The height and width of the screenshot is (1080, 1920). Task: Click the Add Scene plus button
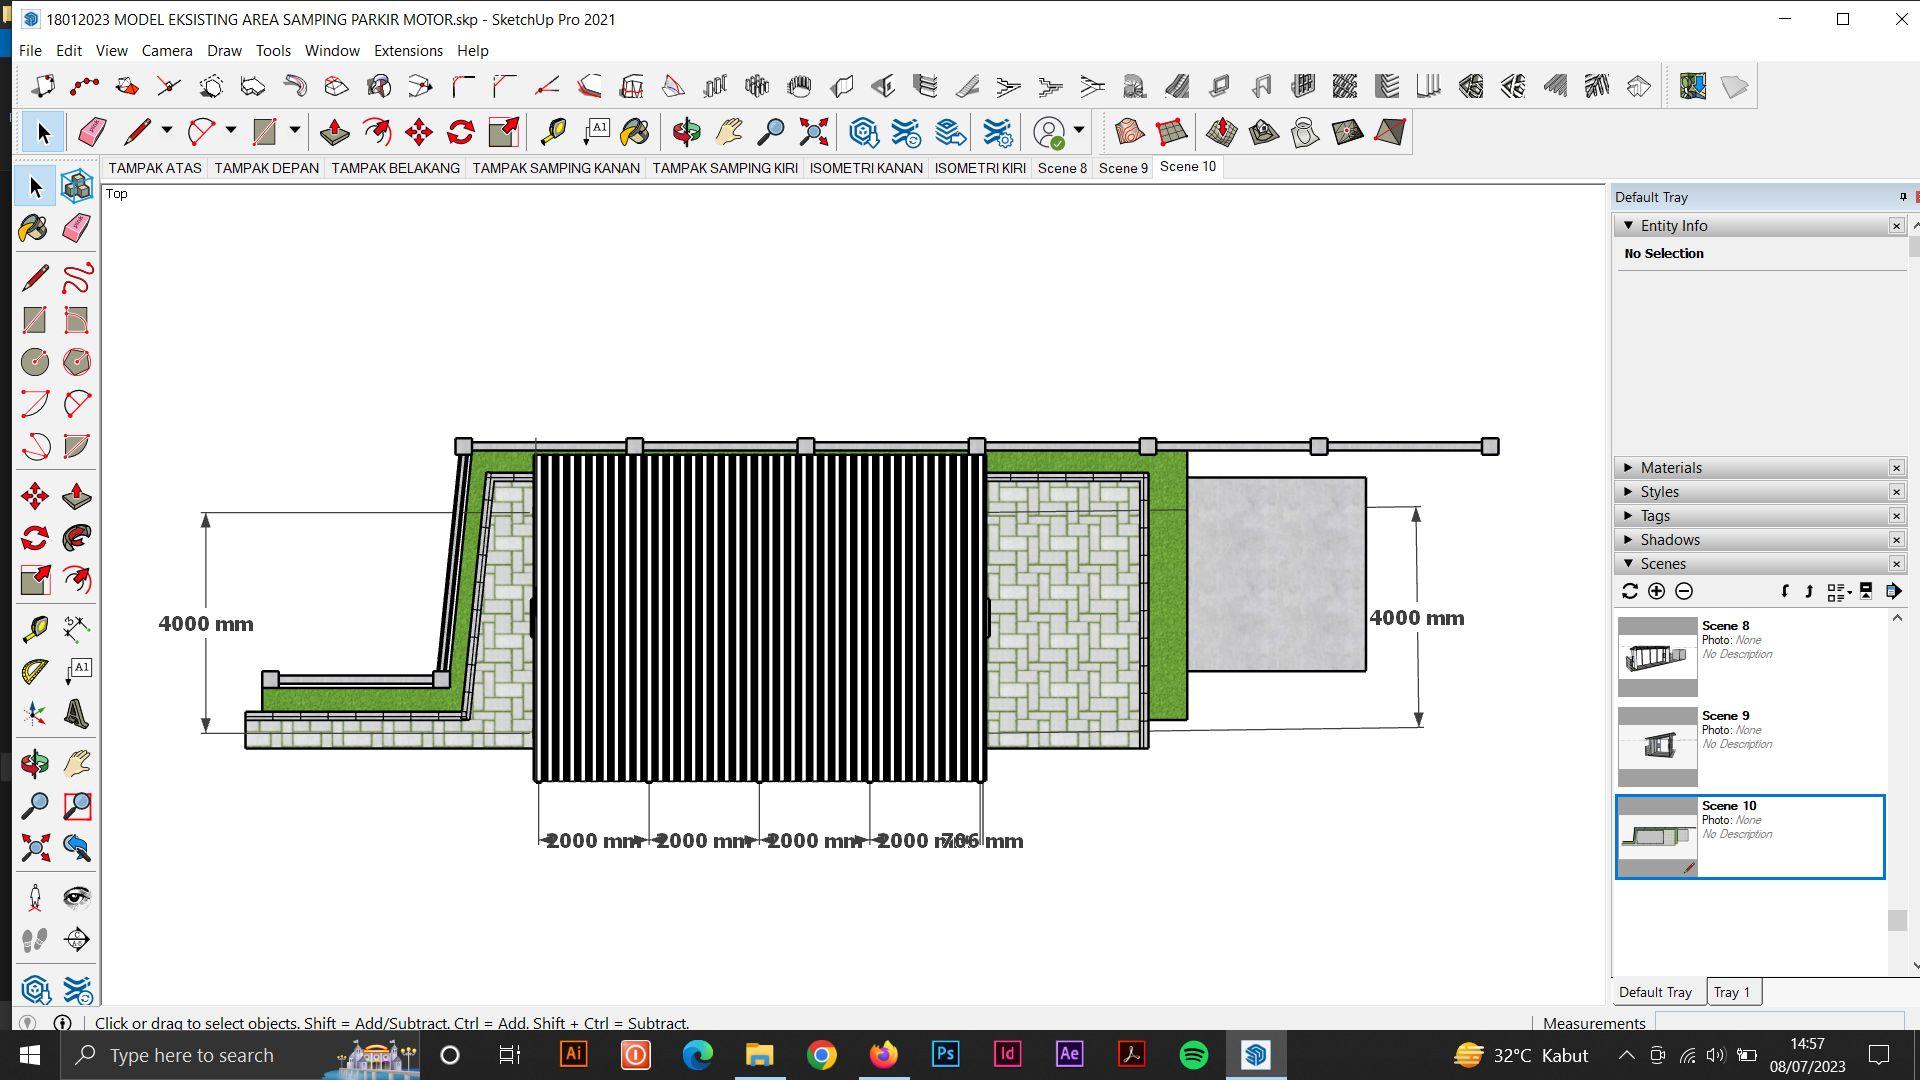click(1657, 591)
